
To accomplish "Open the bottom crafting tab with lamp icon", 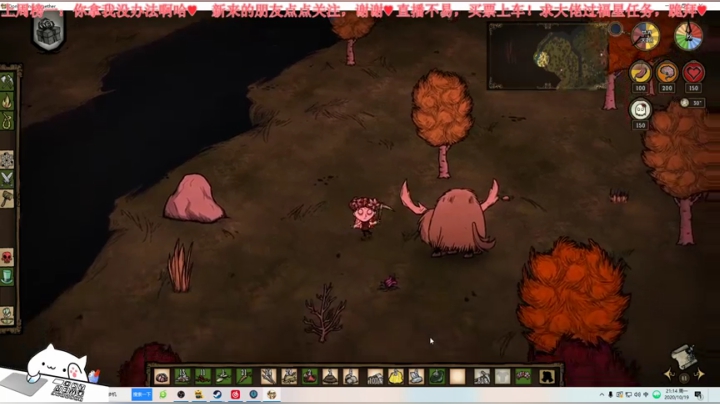I will point(7,315).
